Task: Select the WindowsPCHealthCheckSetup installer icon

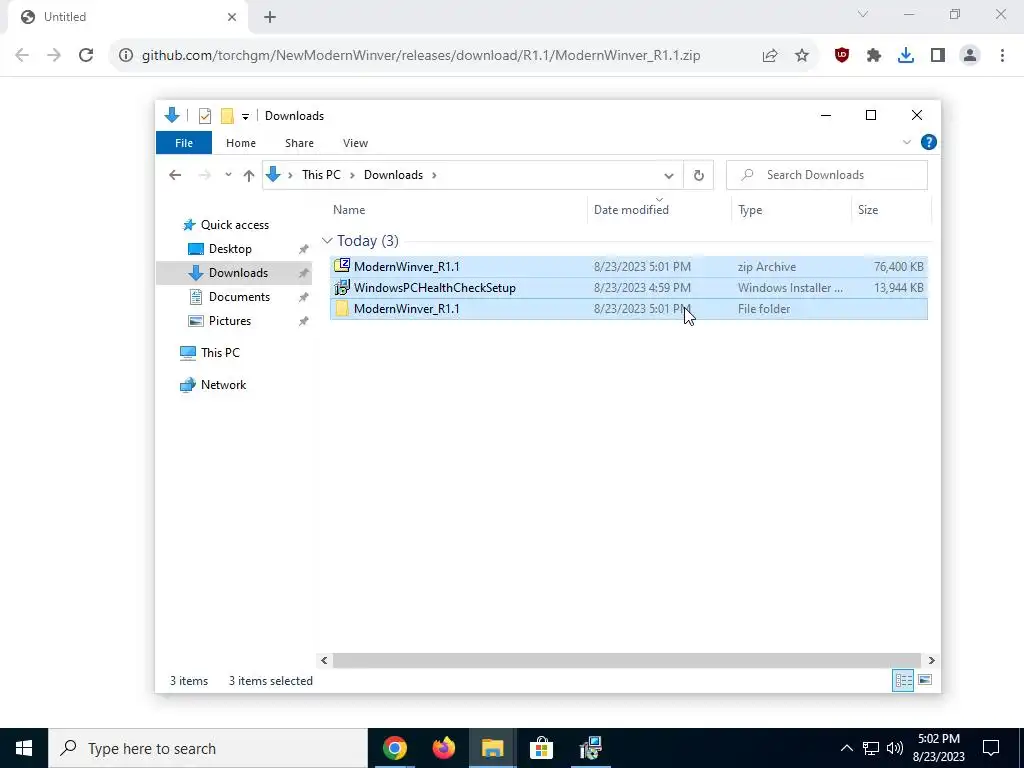Action: [x=342, y=287]
